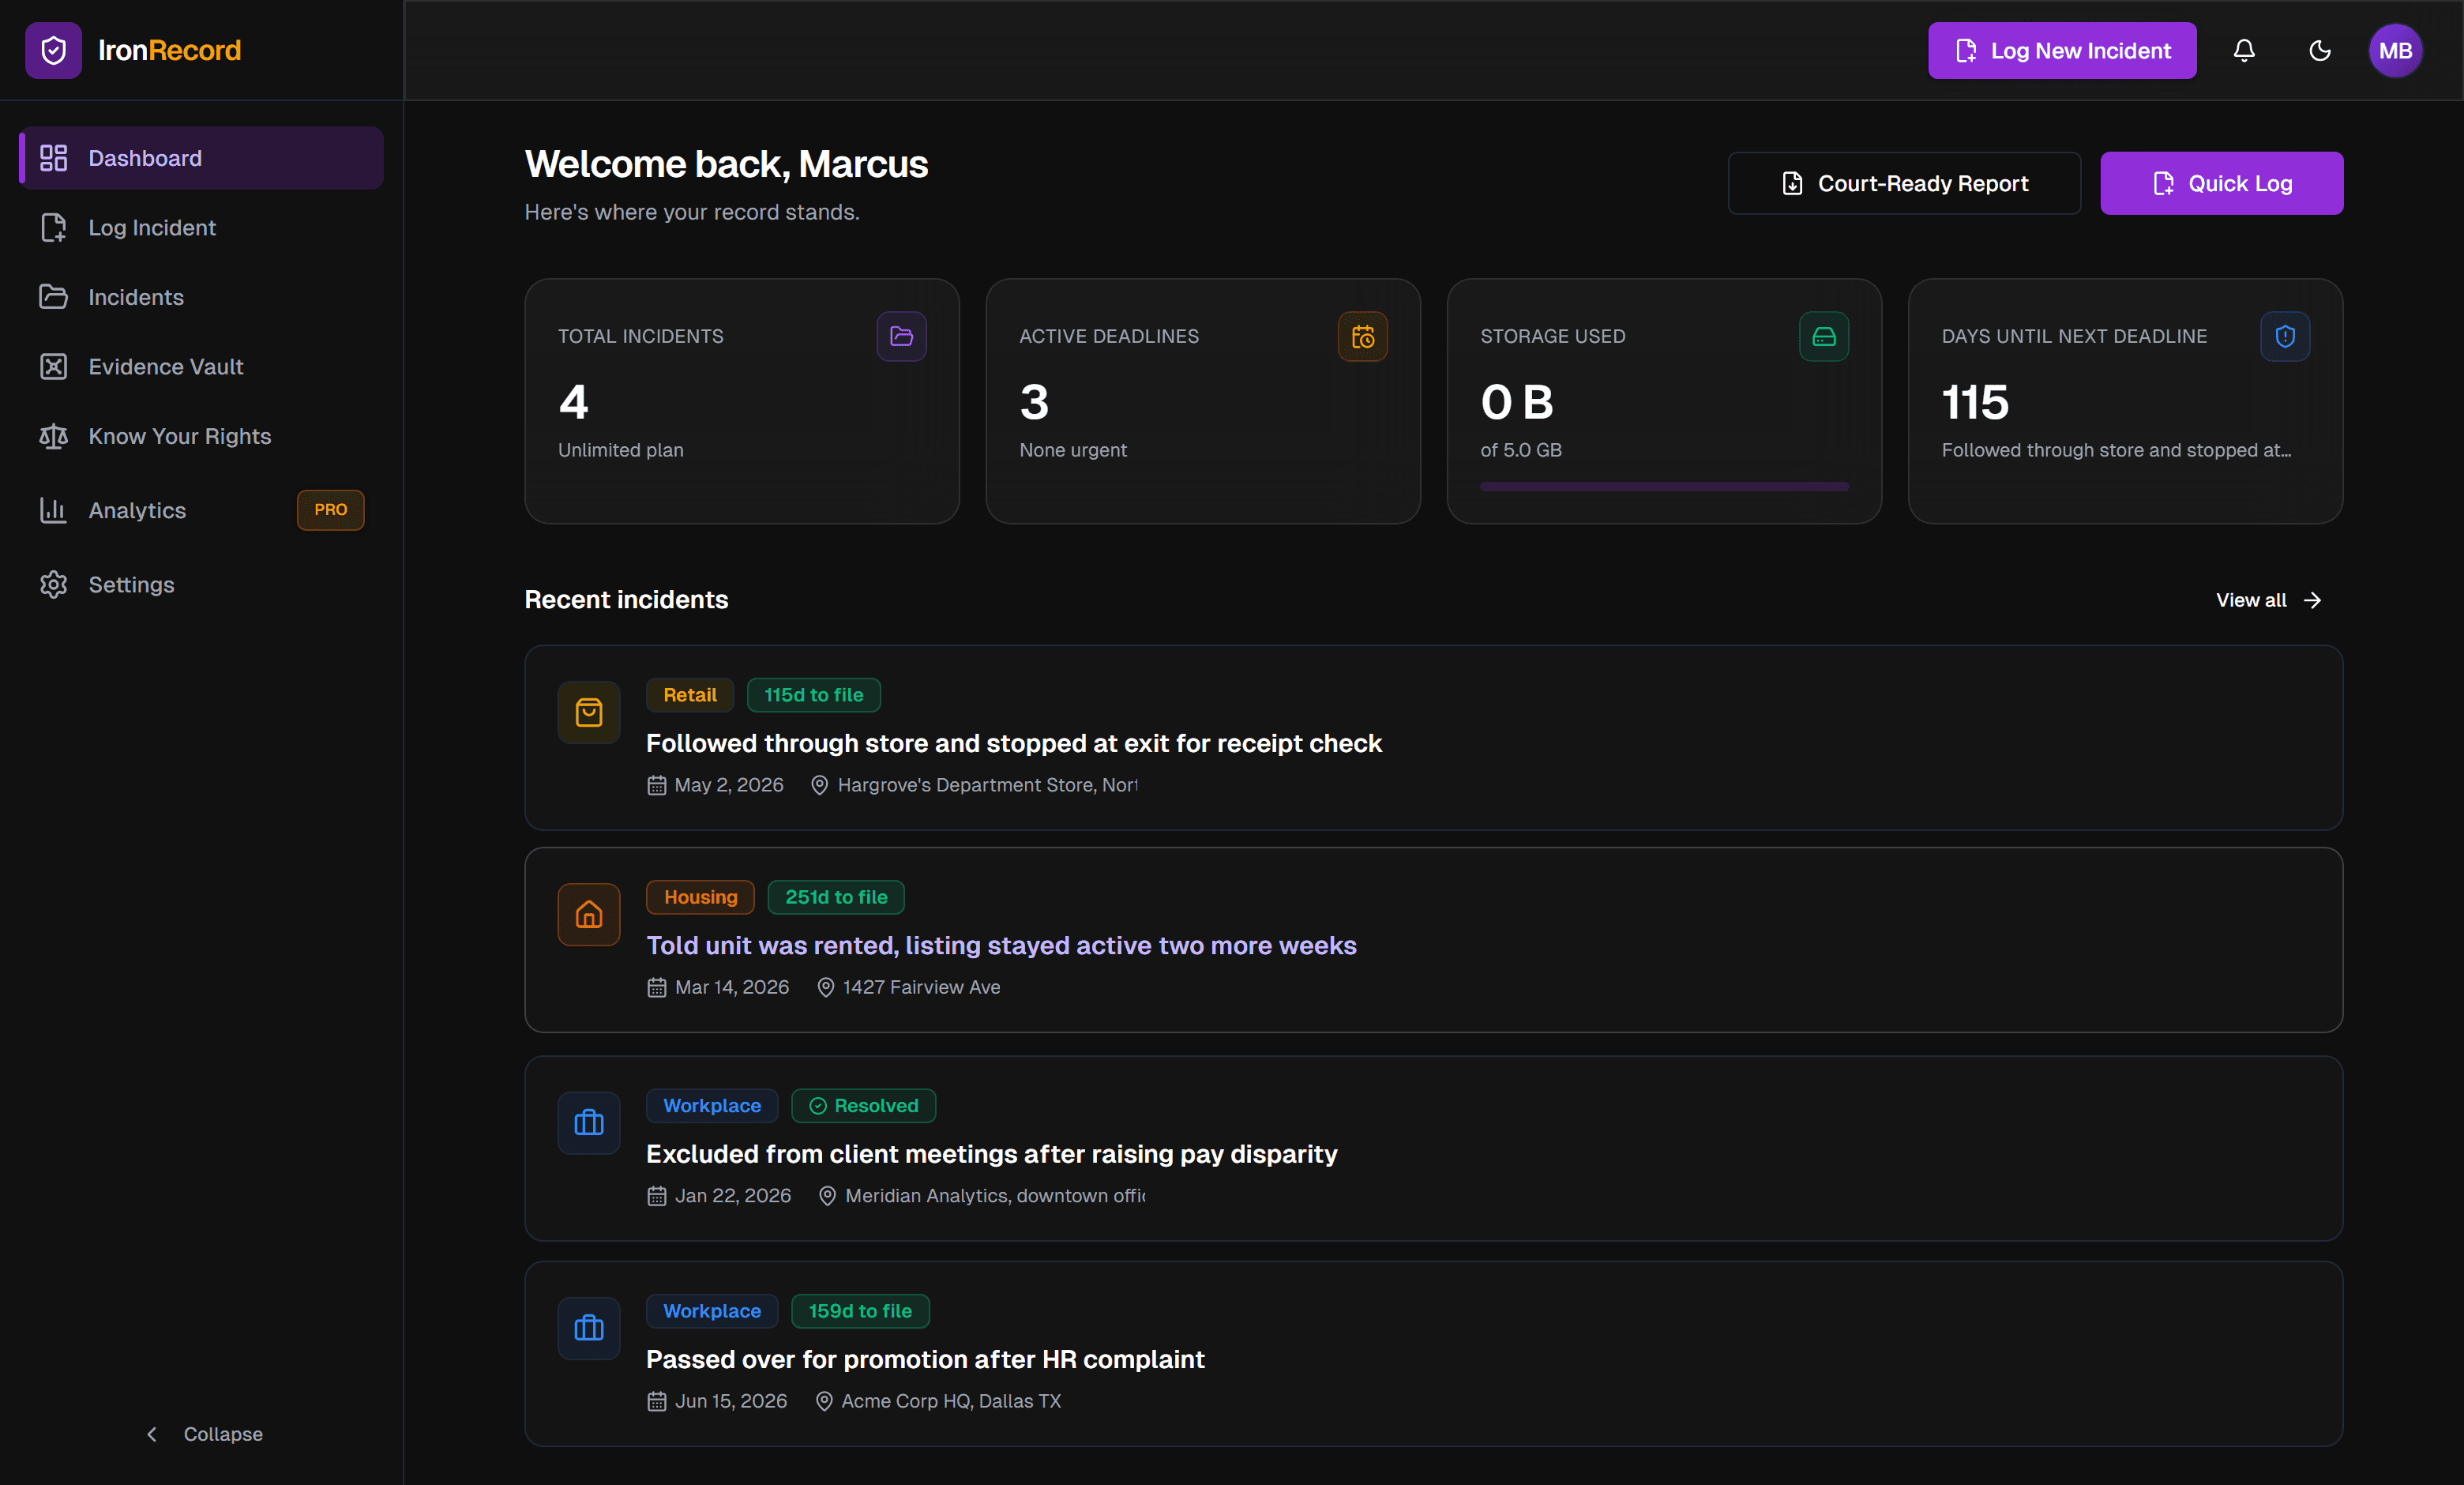Click the storage usage progress bar
Screen dimensions: 2464x1485
coord(1664,487)
